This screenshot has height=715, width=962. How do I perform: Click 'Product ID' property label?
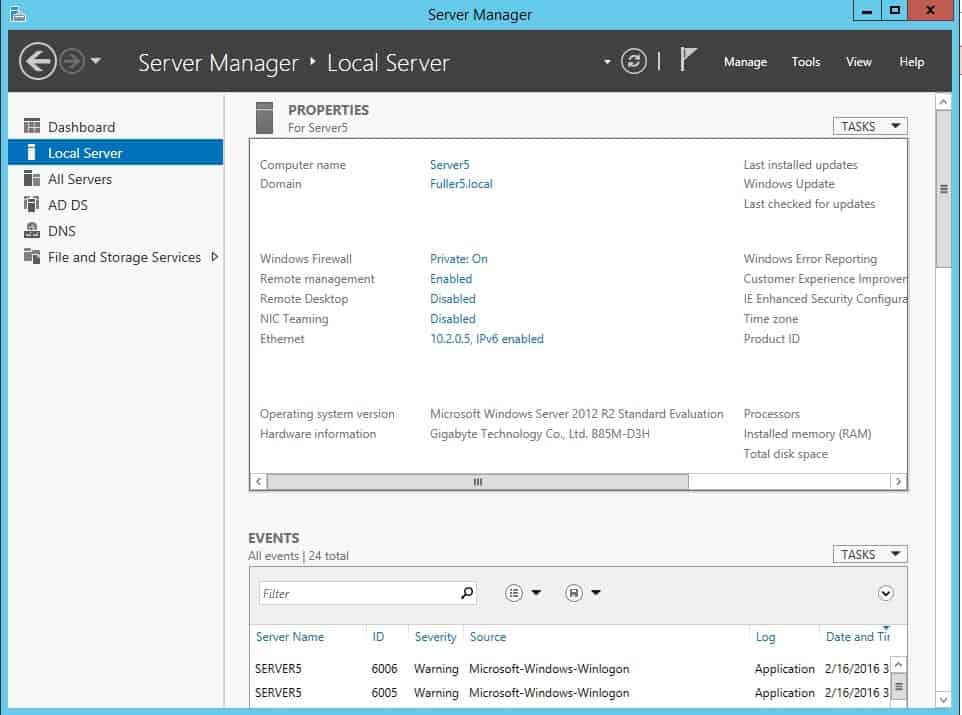(x=771, y=339)
